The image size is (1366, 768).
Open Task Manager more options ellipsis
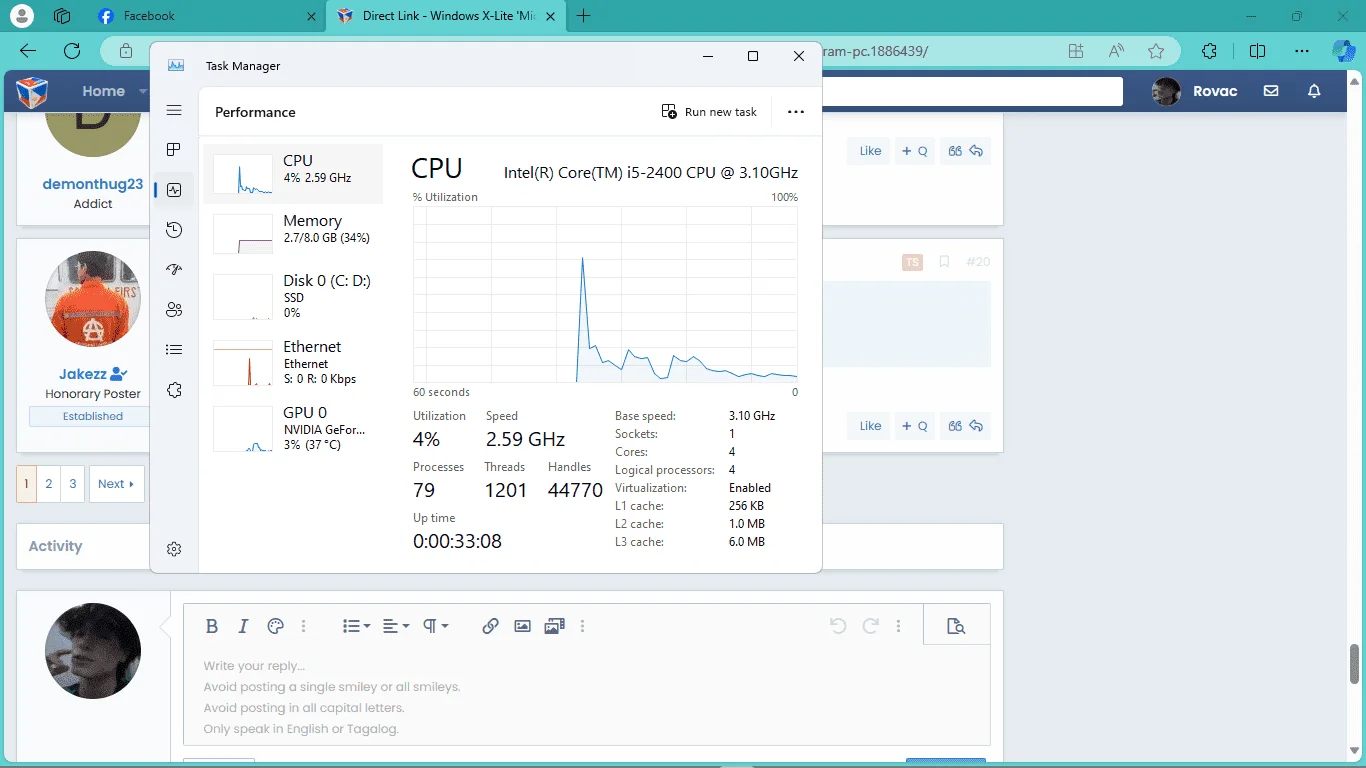coord(796,112)
